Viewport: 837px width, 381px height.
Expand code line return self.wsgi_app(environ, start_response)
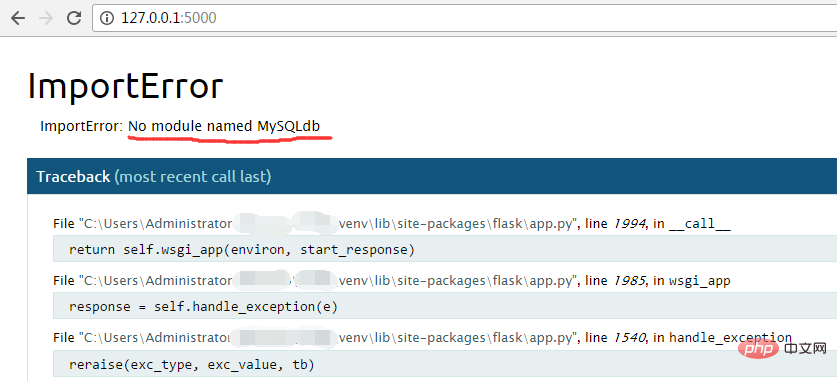(x=445, y=249)
